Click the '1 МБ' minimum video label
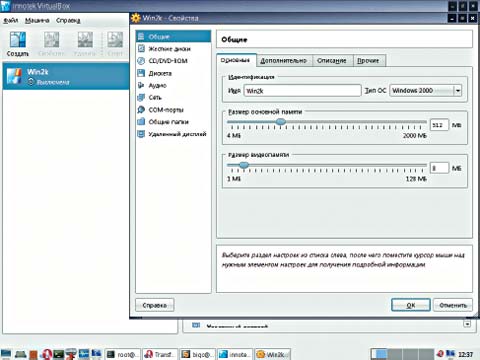This screenshot has width=480, height=360. pyautogui.click(x=234, y=179)
